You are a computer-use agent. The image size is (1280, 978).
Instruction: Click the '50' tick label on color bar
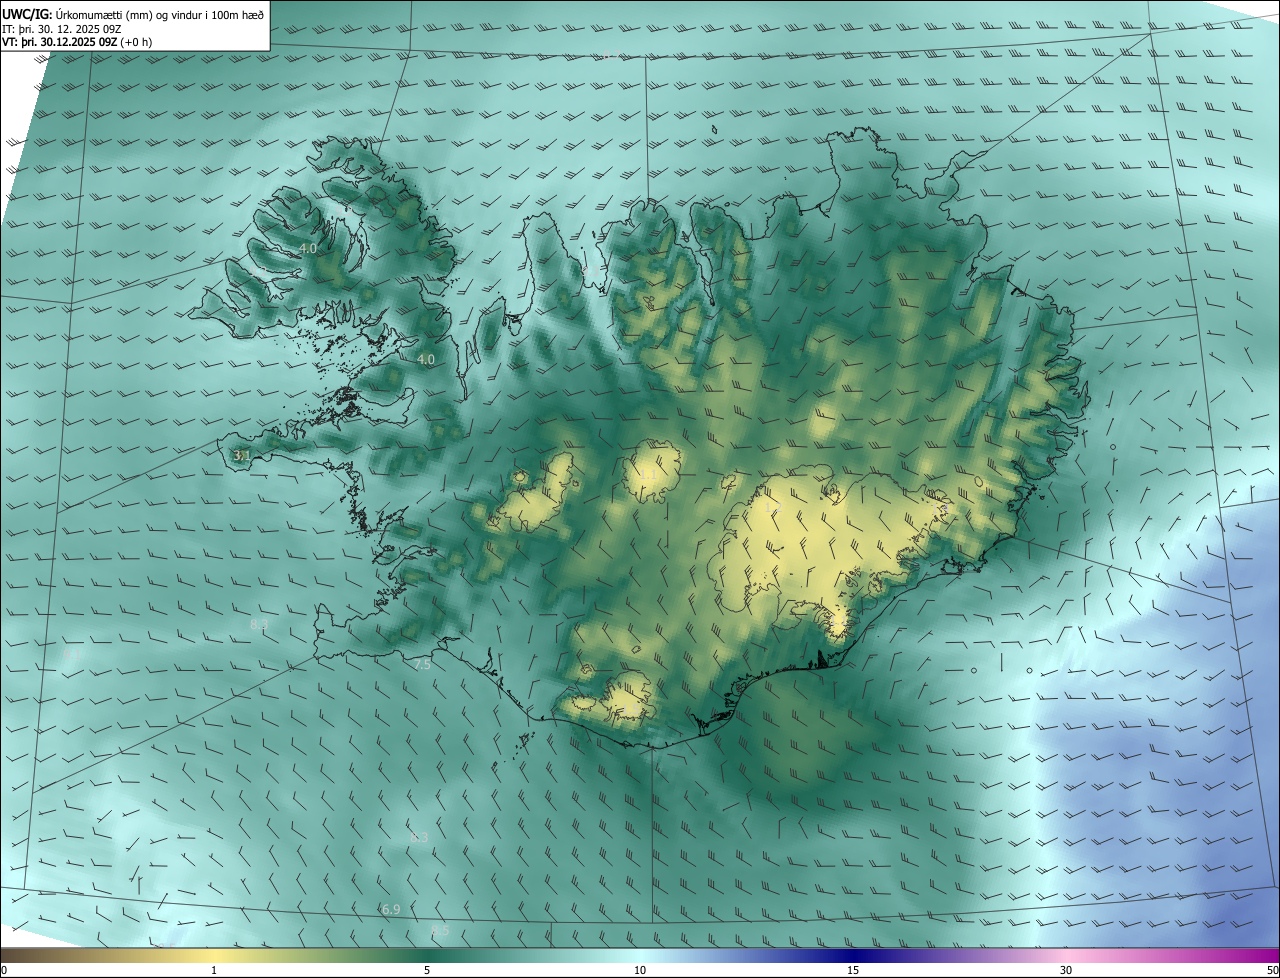click(x=1272, y=970)
